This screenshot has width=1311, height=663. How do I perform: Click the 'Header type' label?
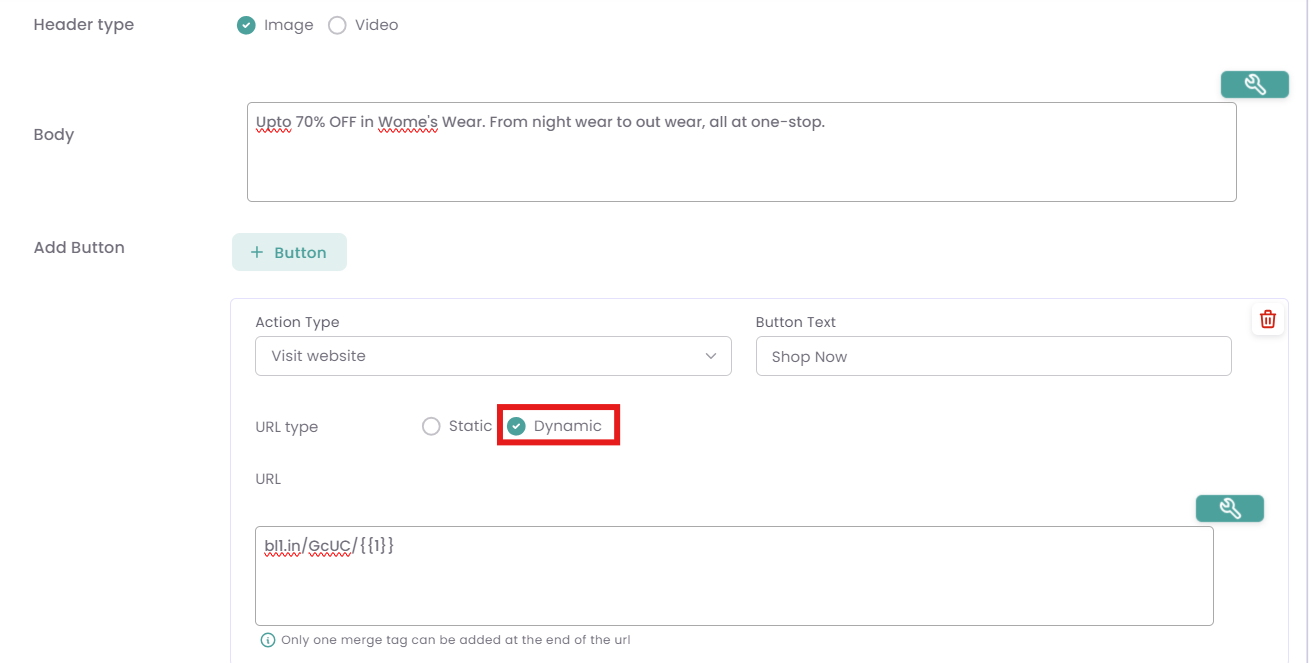click(x=84, y=25)
